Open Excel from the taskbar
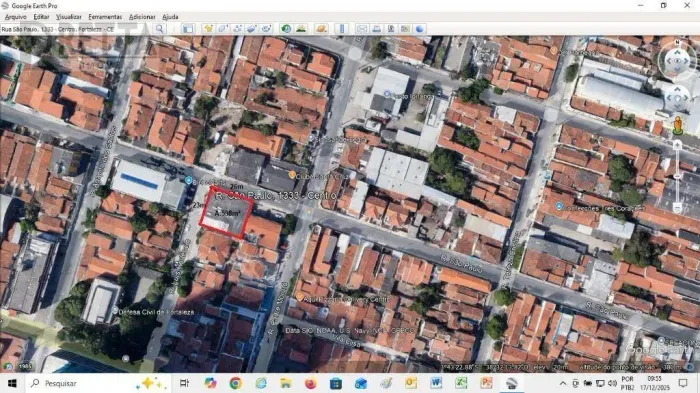This screenshot has height=393, width=700. click(461, 383)
